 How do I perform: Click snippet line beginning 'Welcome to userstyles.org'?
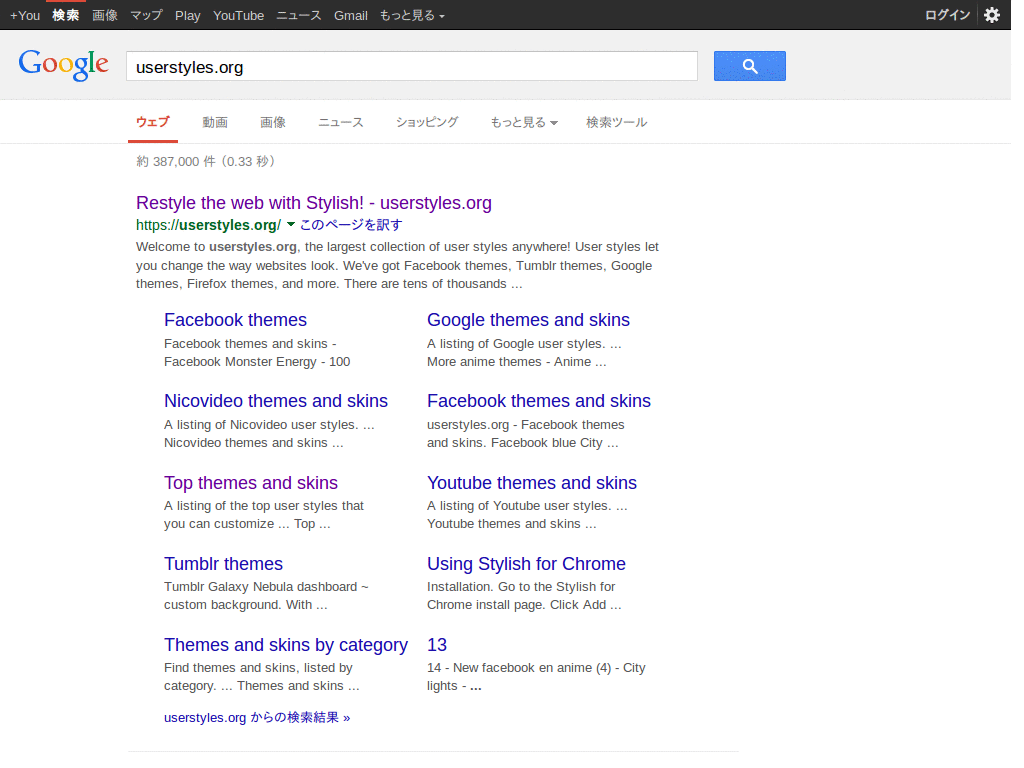[397, 247]
